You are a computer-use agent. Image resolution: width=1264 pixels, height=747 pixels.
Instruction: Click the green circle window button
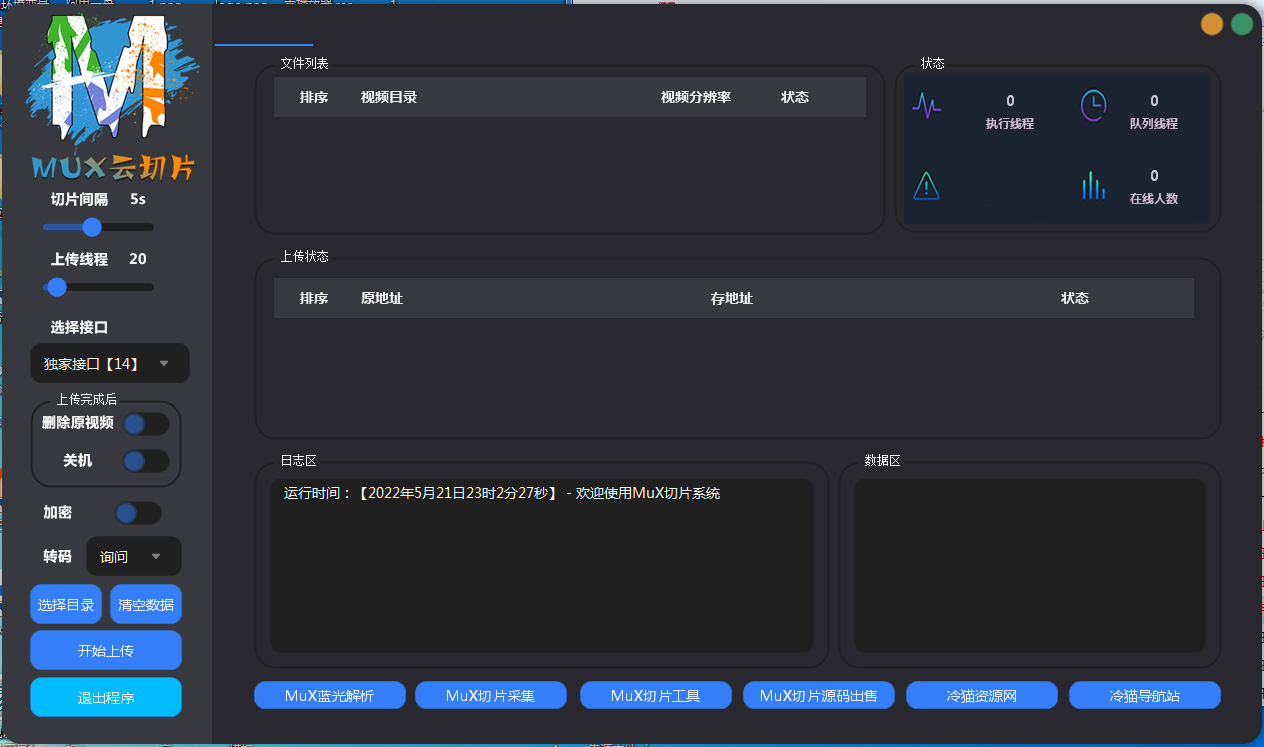[x=1242, y=24]
